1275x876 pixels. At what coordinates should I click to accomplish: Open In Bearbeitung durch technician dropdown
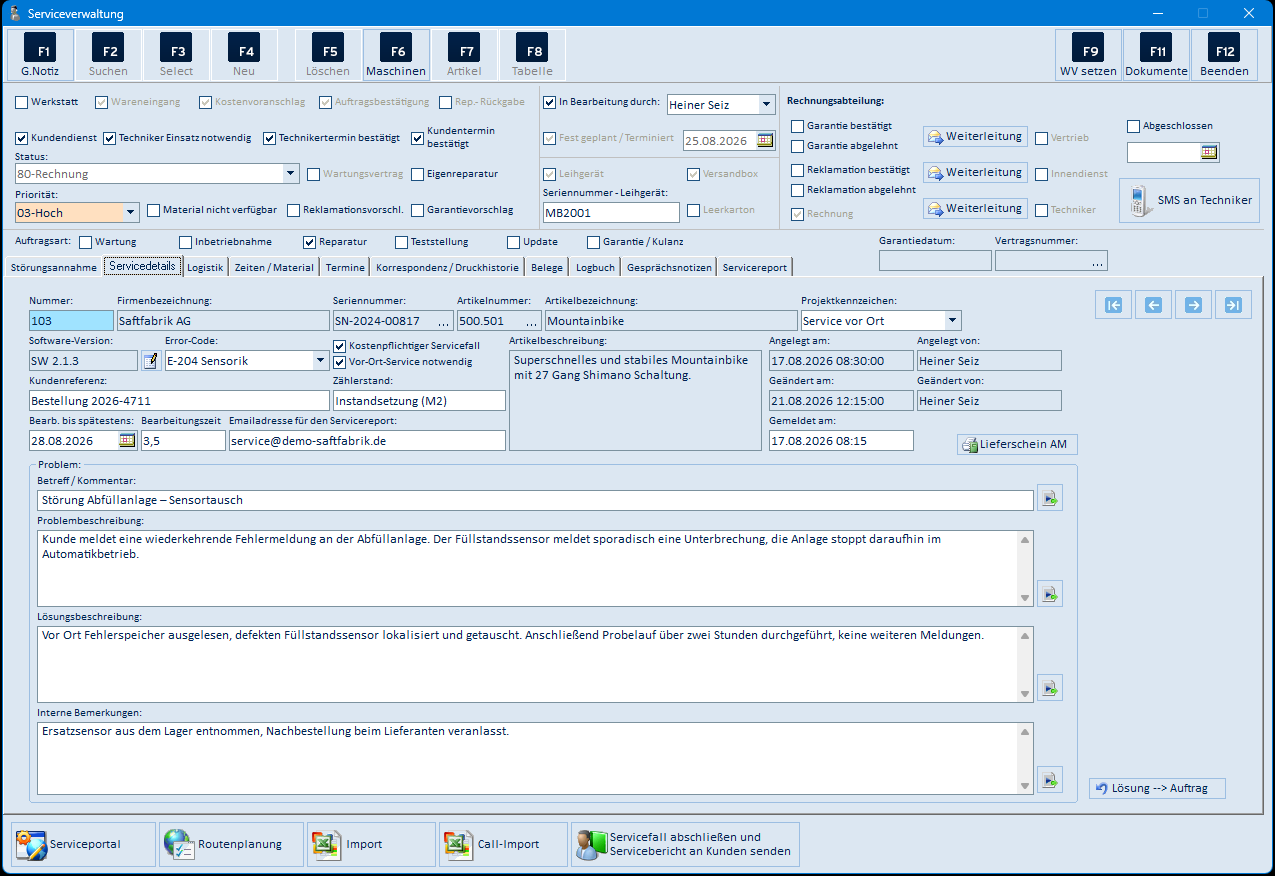(x=767, y=104)
